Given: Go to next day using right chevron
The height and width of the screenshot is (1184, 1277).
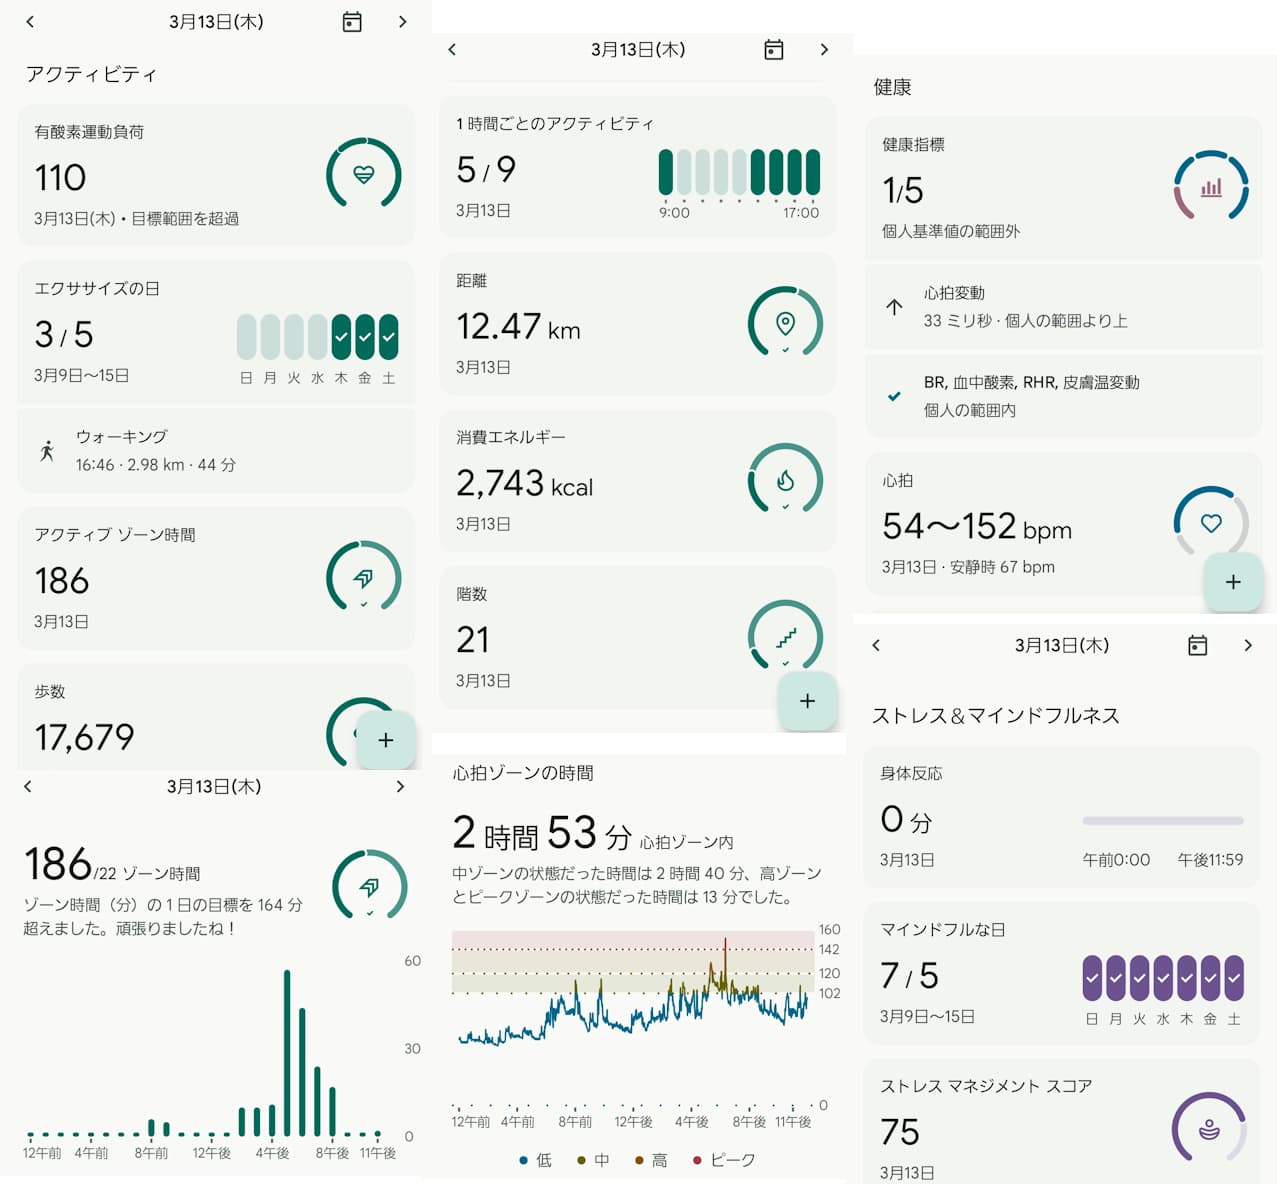Looking at the screenshot, I should [x=402, y=21].
